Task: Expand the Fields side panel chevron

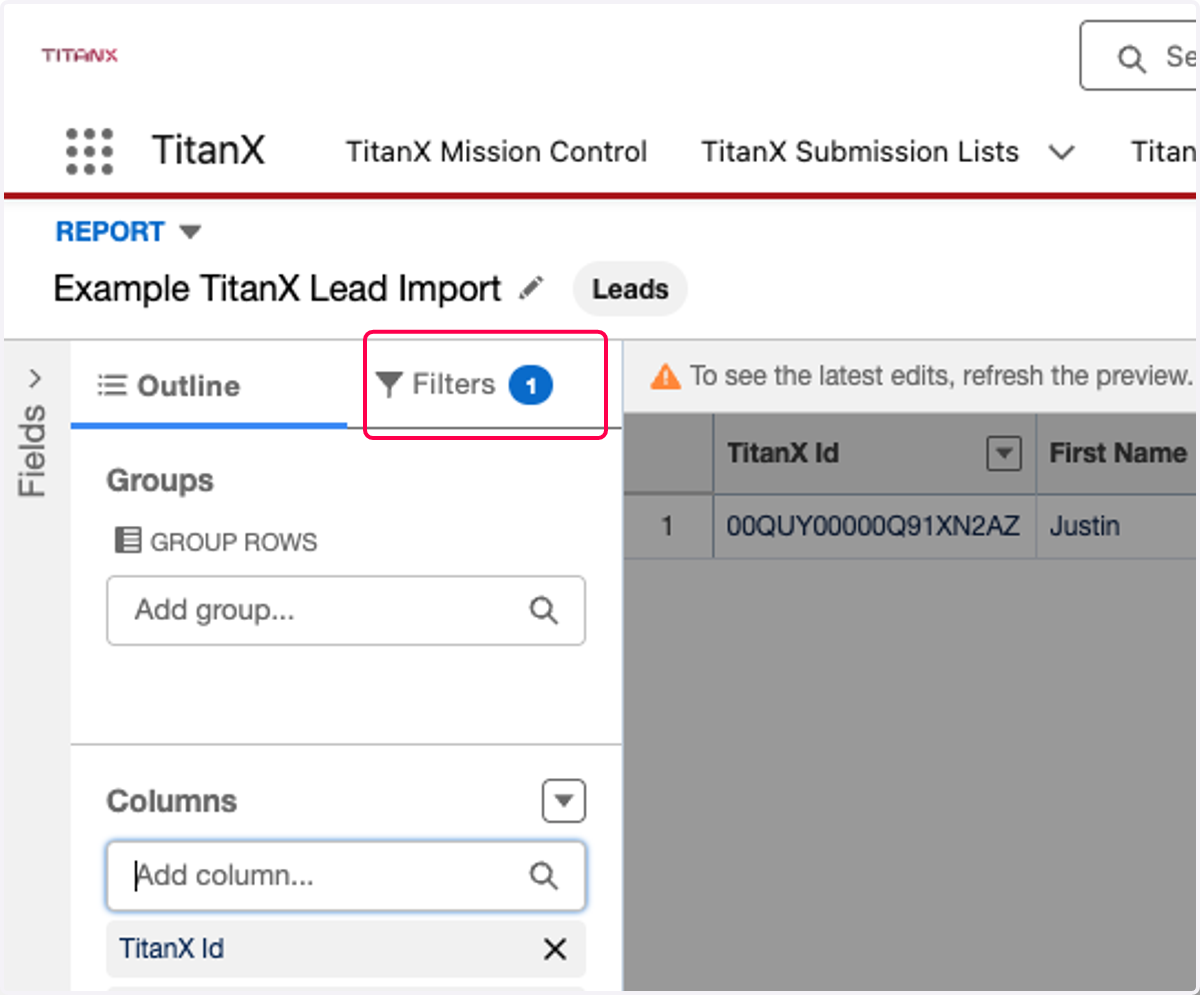Action: [36, 379]
